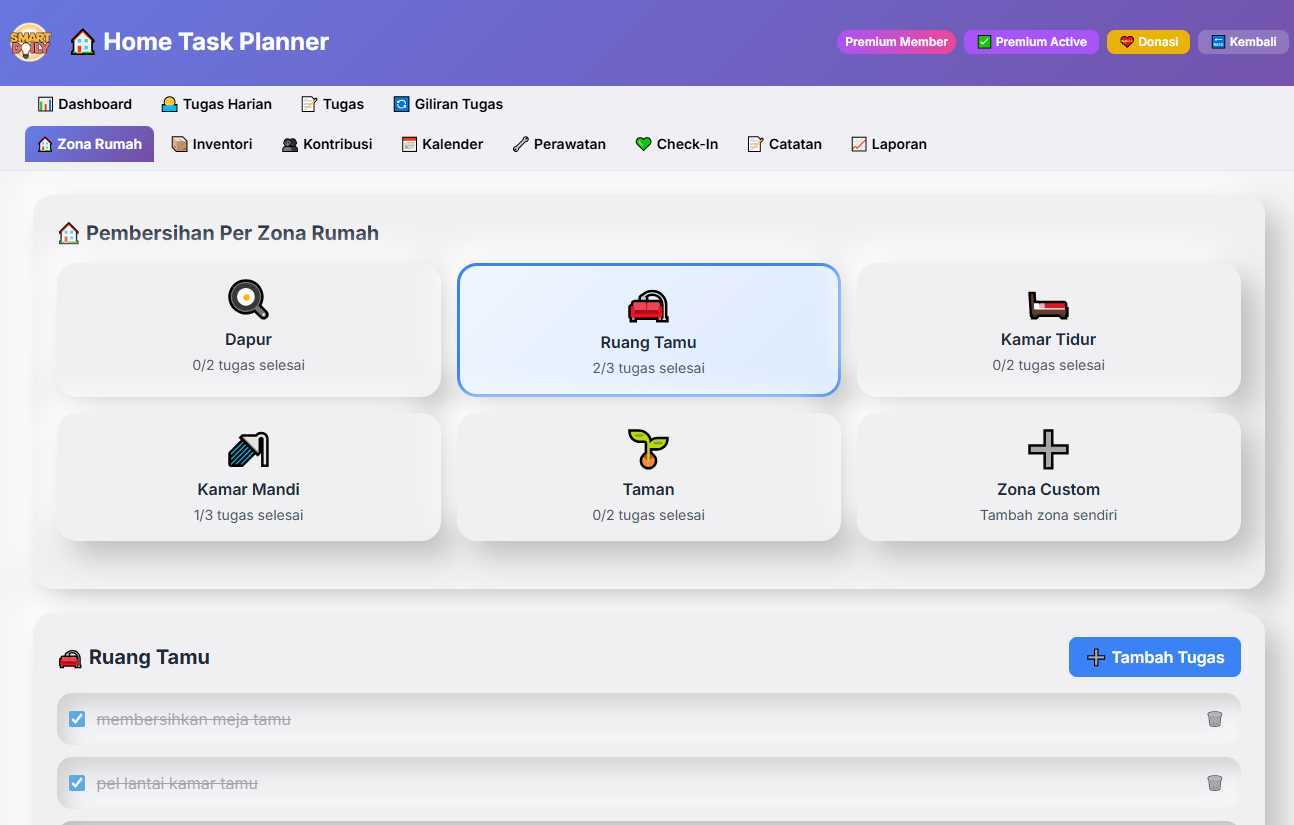Click the Zona Custom plus icon
Image resolution: width=1294 pixels, height=825 pixels.
click(x=1048, y=450)
